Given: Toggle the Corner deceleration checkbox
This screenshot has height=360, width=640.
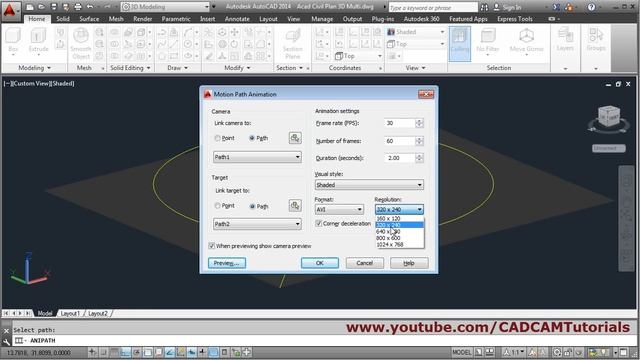Looking at the screenshot, I should pos(319,223).
